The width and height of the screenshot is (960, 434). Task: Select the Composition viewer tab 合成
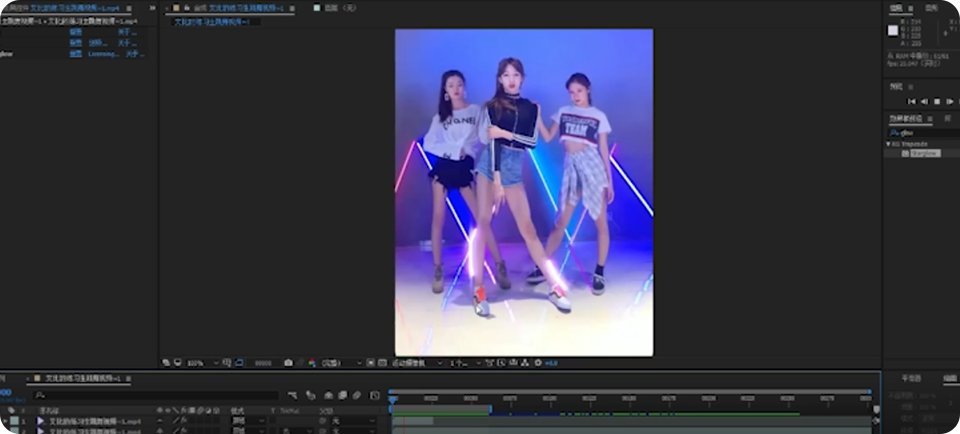pos(240,9)
